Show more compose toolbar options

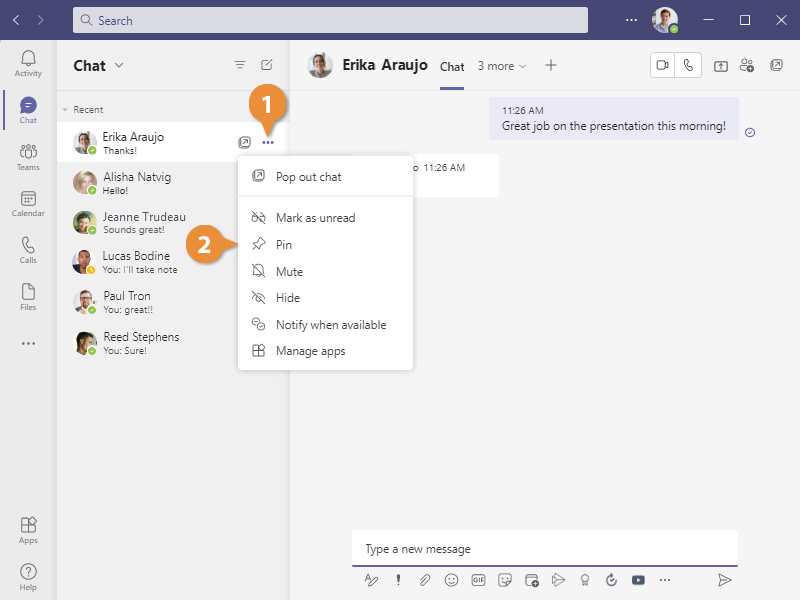coord(665,580)
